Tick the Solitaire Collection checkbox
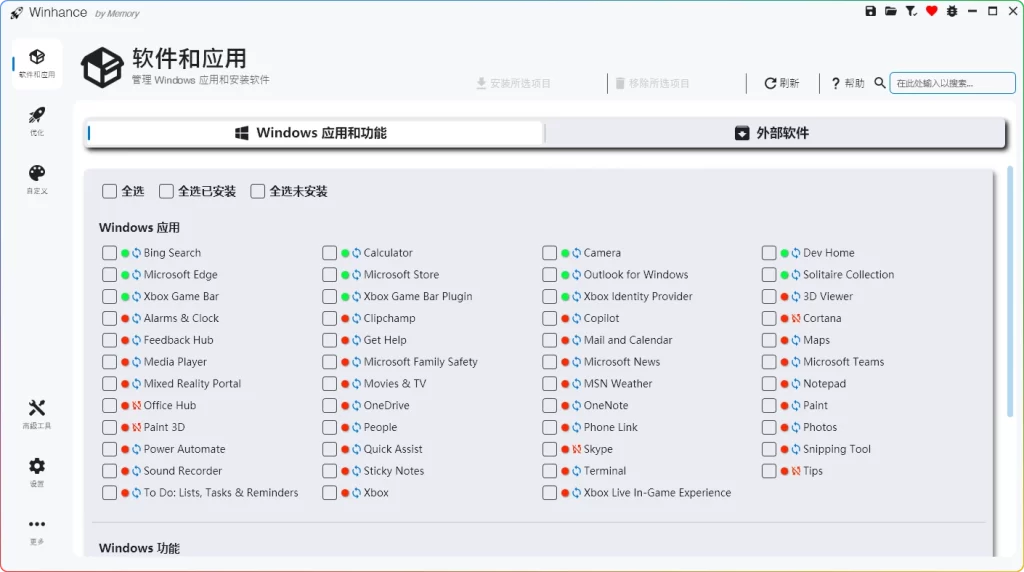1024x572 pixels. [x=769, y=275]
